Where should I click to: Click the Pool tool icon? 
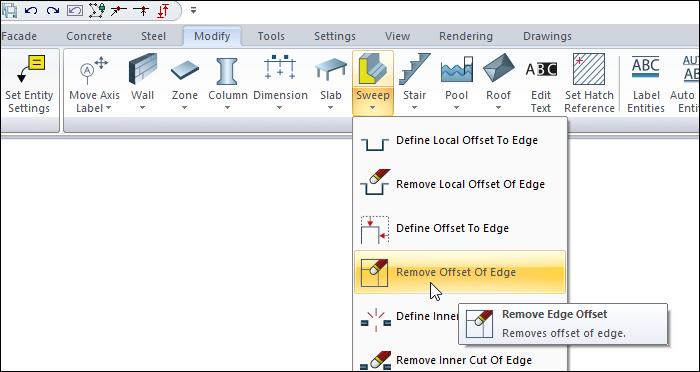tap(457, 69)
